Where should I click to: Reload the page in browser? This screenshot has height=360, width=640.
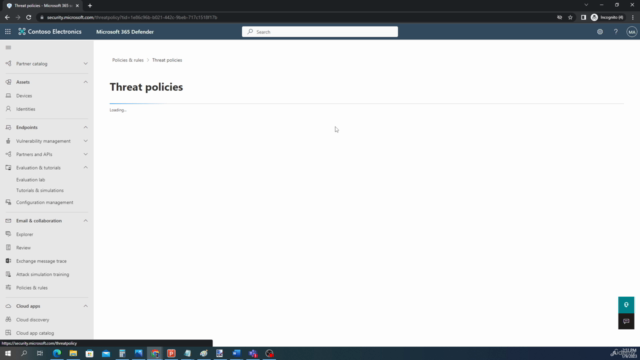(29, 17)
